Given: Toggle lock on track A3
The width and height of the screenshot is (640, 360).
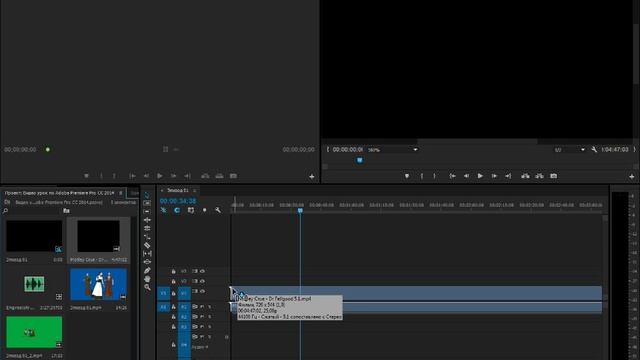Looking at the screenshot, I should tap(173, 327).
